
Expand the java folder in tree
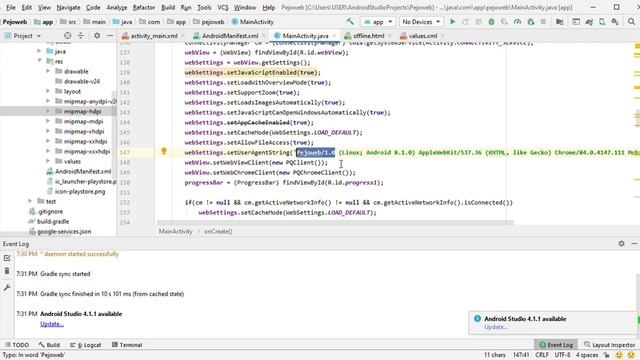pyautogui.click(x=39, y=51)
